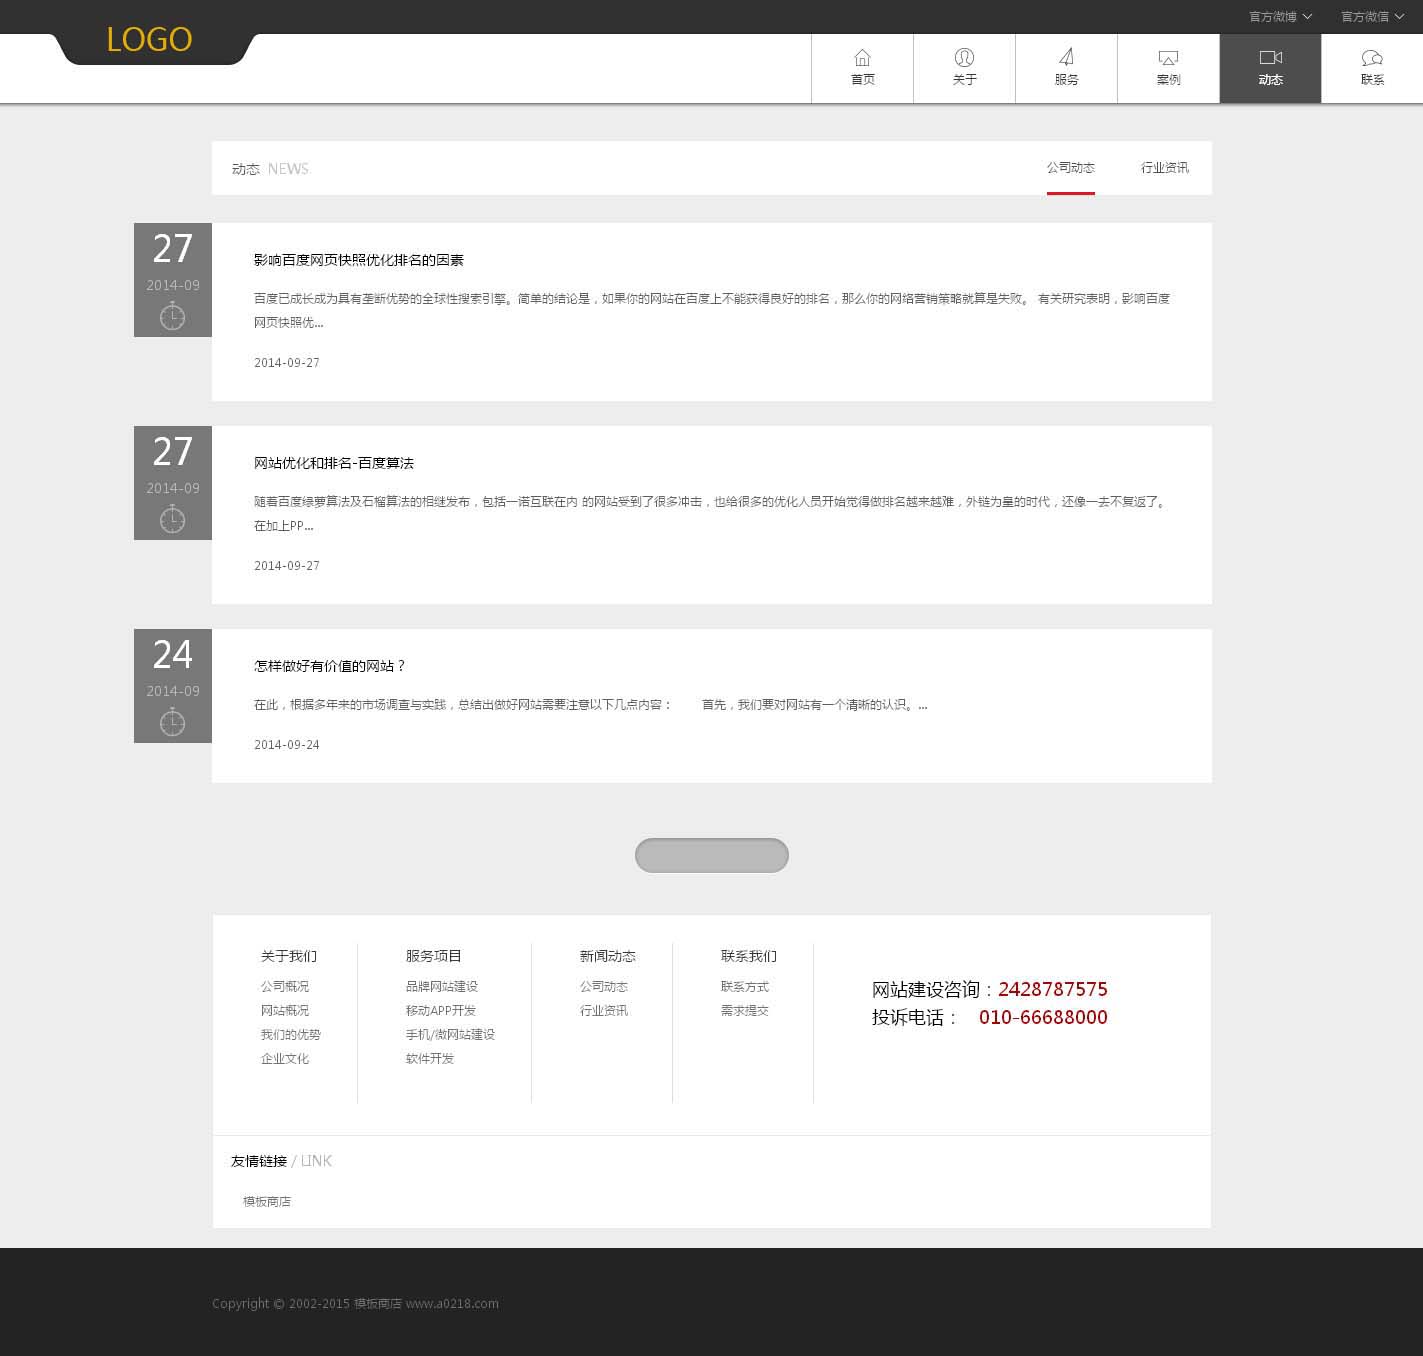Switch to the 公司动态 tab
Image resolution: width=1423 pixels, height=1356 pixels.
(x=1070, y=168)
